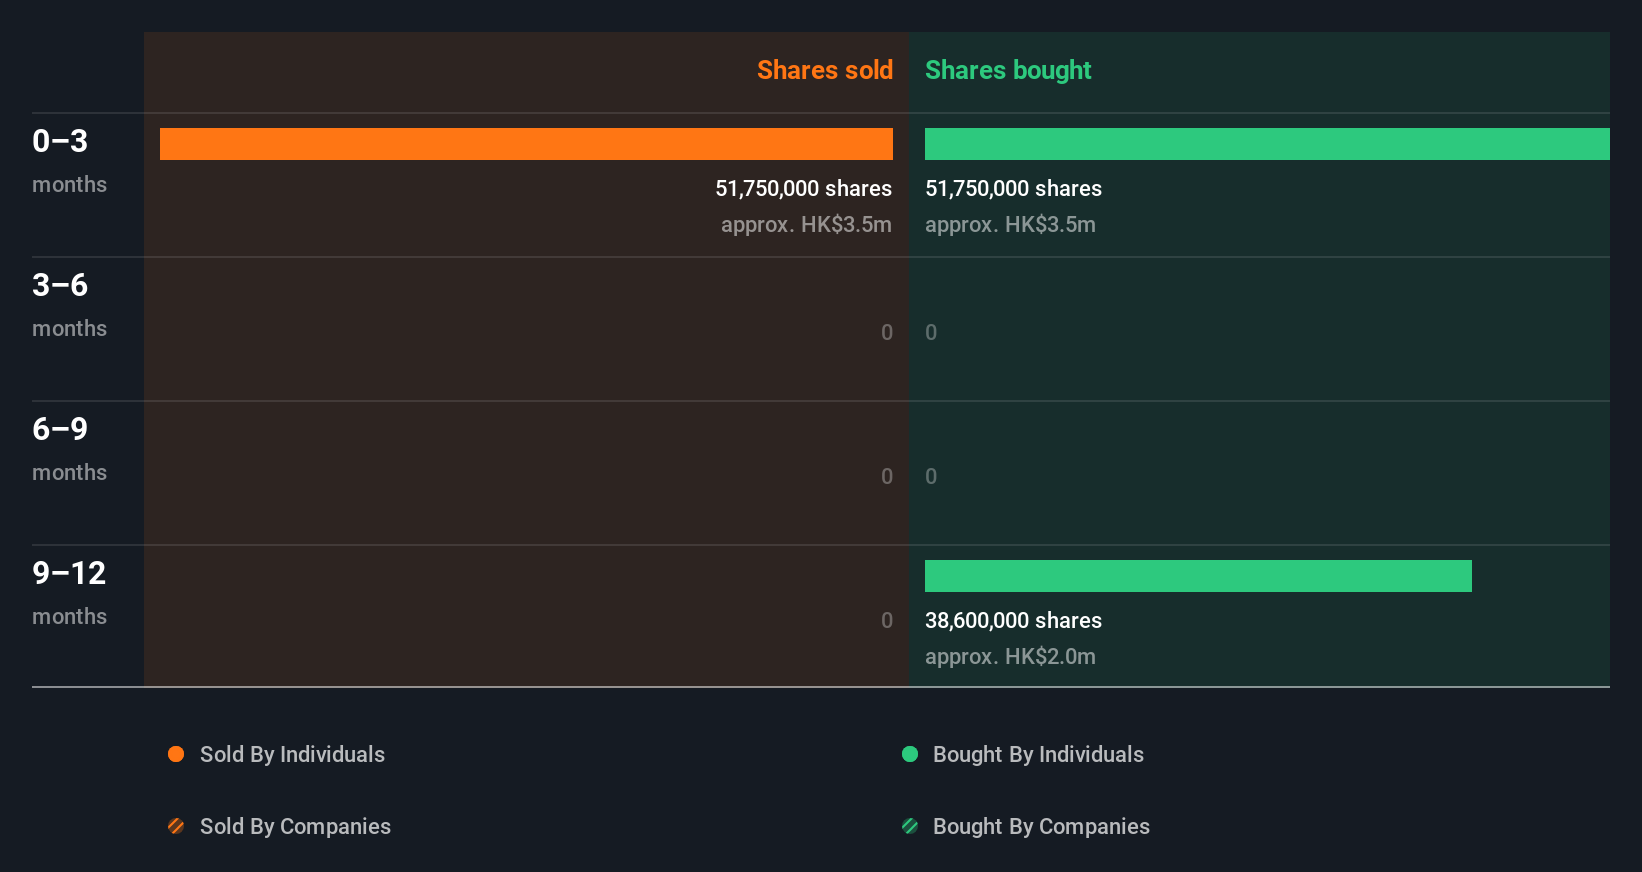Screen dimensions: 1642x872
Task: Click the green Bought By Individuals legend dot
Action: click(910, 754)
